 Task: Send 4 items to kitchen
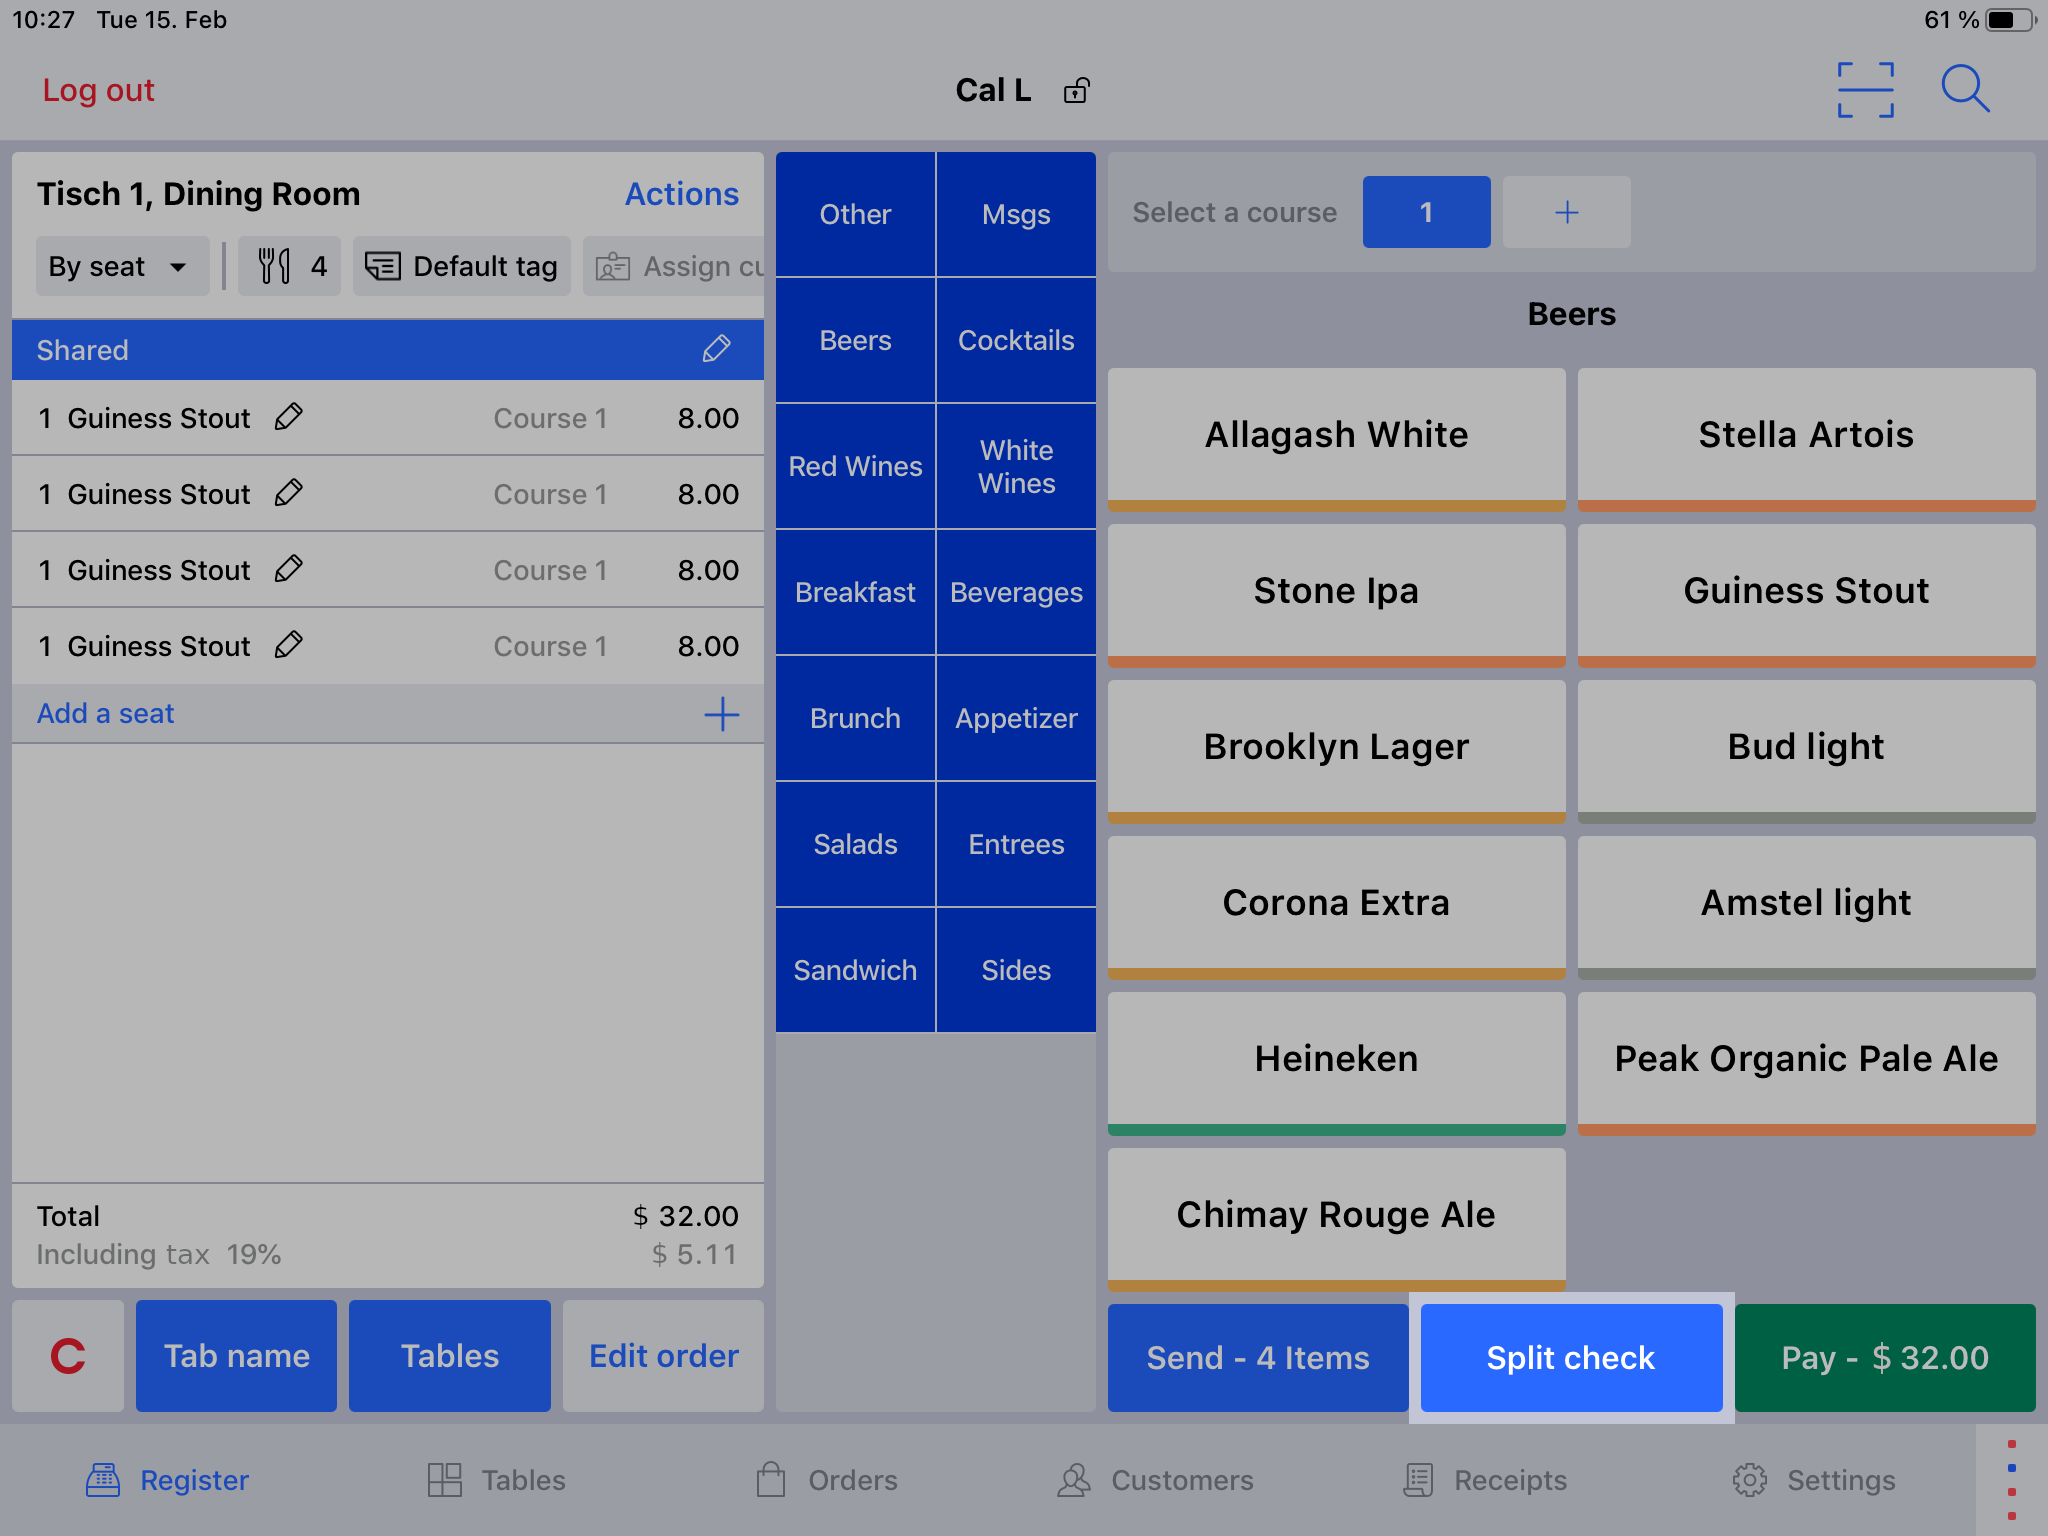click(x=1258, y=1358)
